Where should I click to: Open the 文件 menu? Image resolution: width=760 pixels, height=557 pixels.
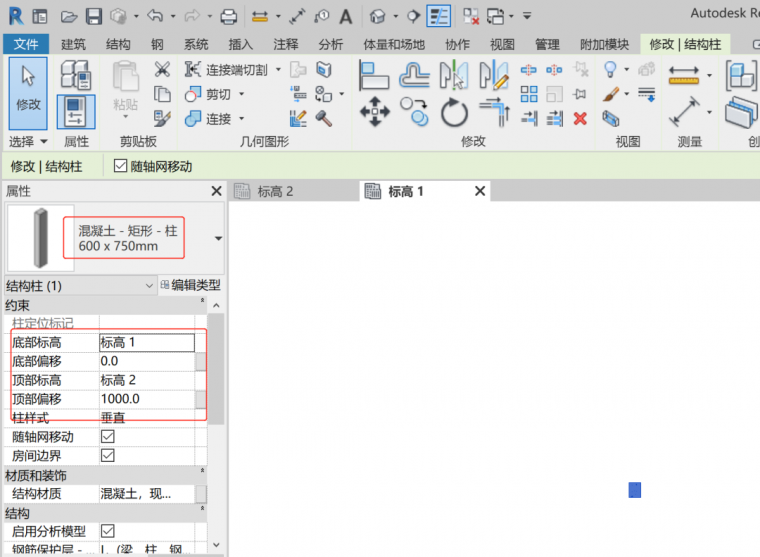(26, 45)
